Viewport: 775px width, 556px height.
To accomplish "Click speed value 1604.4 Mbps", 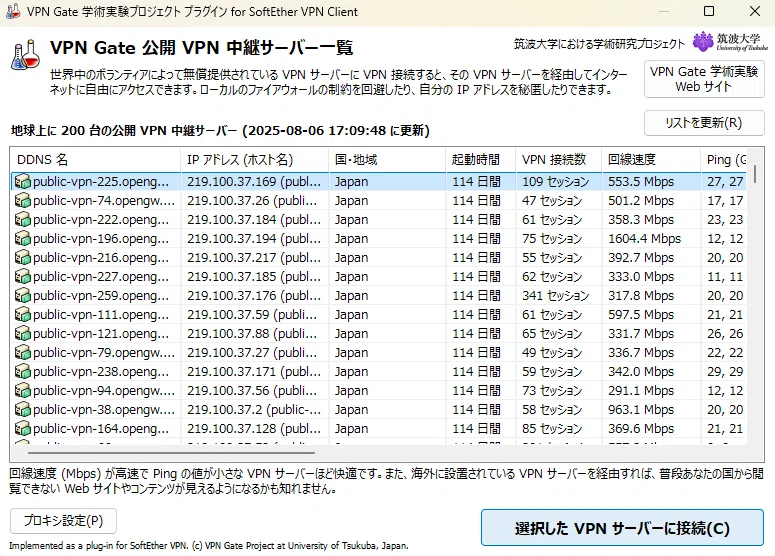I will point(645,239).
